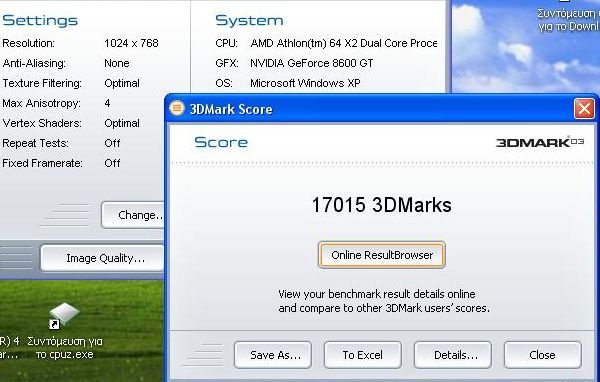Click the 3DMark Score title bar icon
The width and height of the screenshot is (600, 382).
177,108
